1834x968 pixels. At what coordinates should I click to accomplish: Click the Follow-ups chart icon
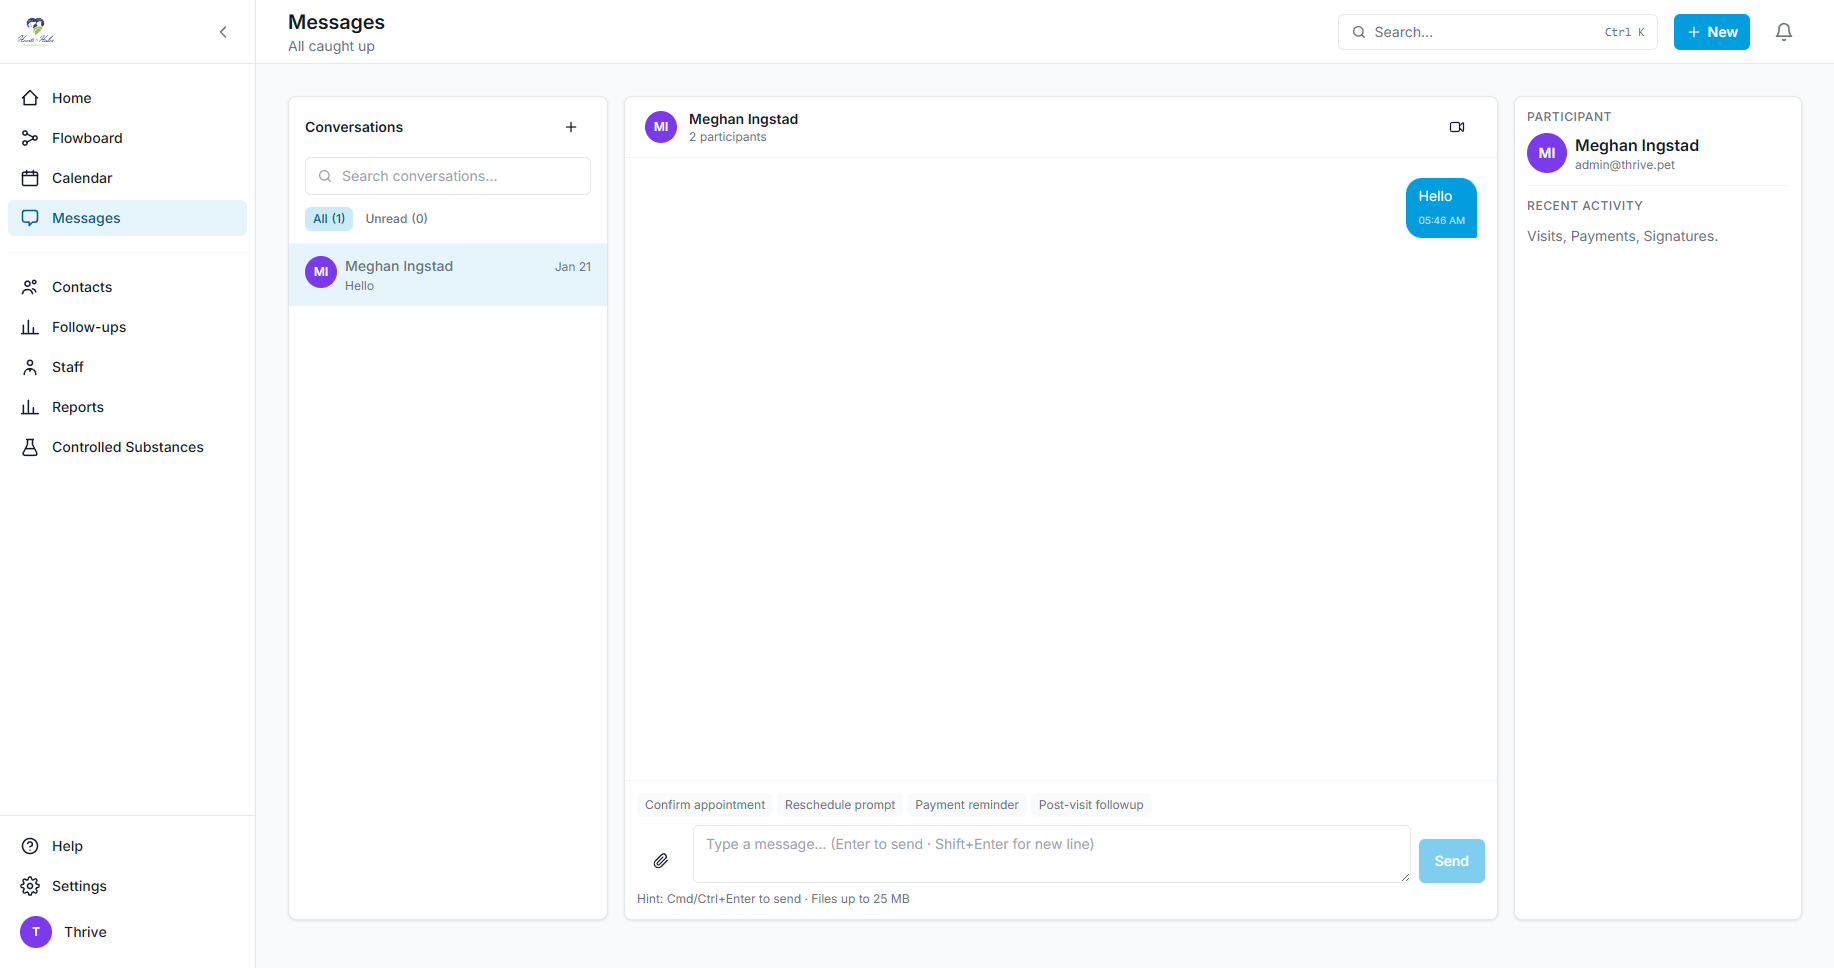[30, 327]
